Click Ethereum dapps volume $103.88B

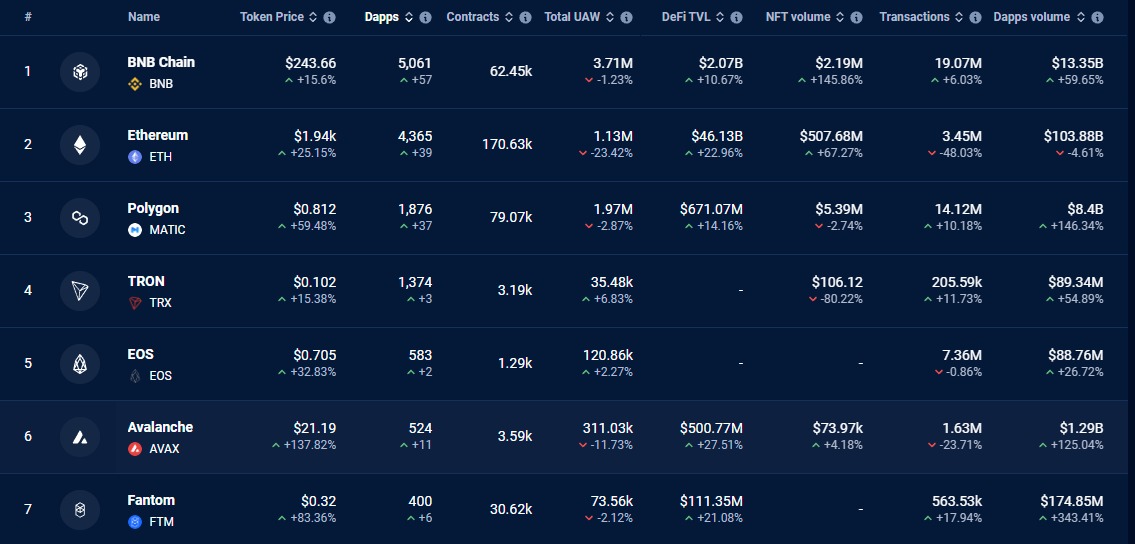pyautogui.click(x=1073, y=136)
